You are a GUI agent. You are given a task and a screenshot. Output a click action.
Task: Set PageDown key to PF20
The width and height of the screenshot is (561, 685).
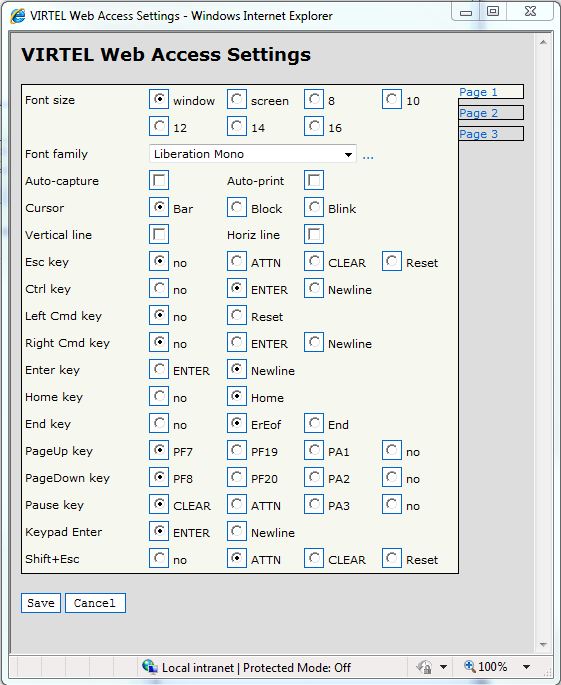(236, 477)
